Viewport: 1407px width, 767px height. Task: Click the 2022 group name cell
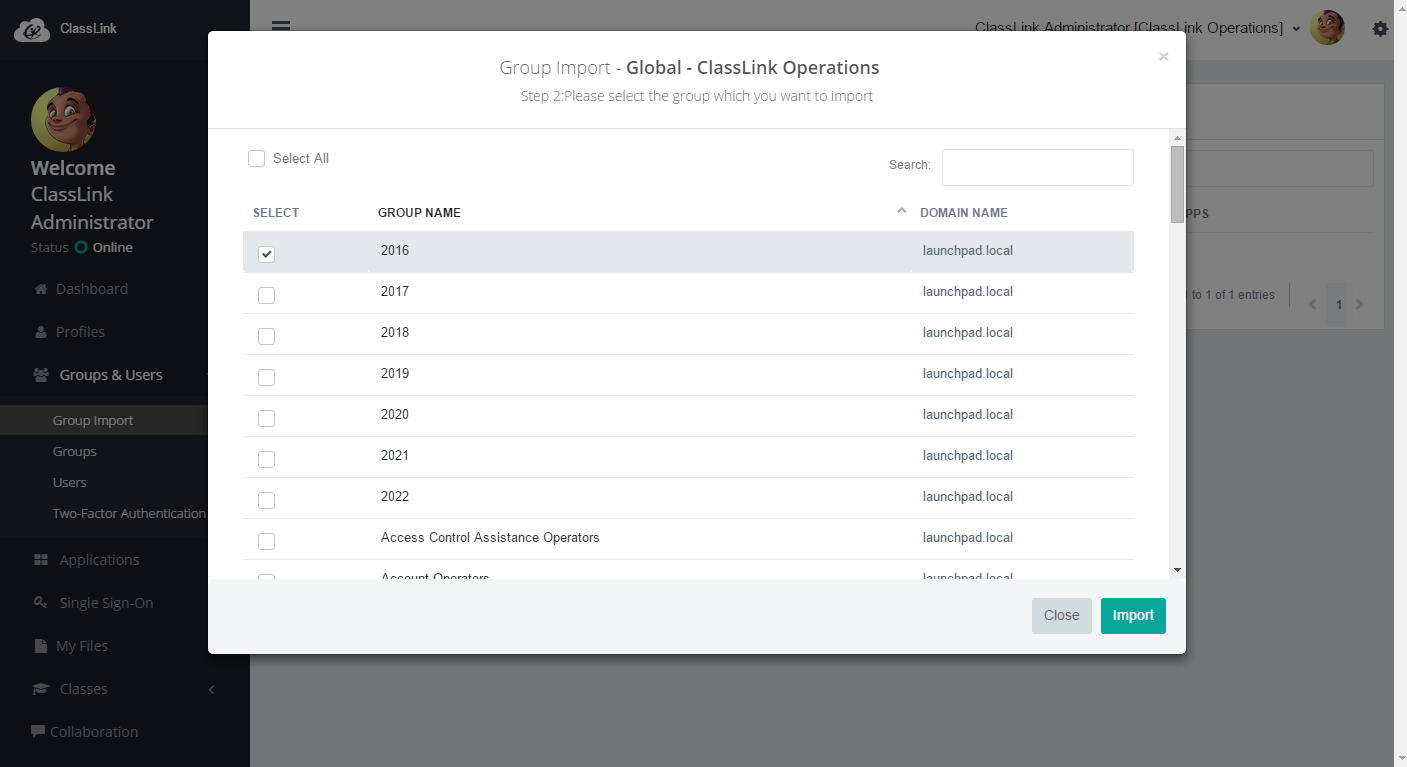(395, 497)
